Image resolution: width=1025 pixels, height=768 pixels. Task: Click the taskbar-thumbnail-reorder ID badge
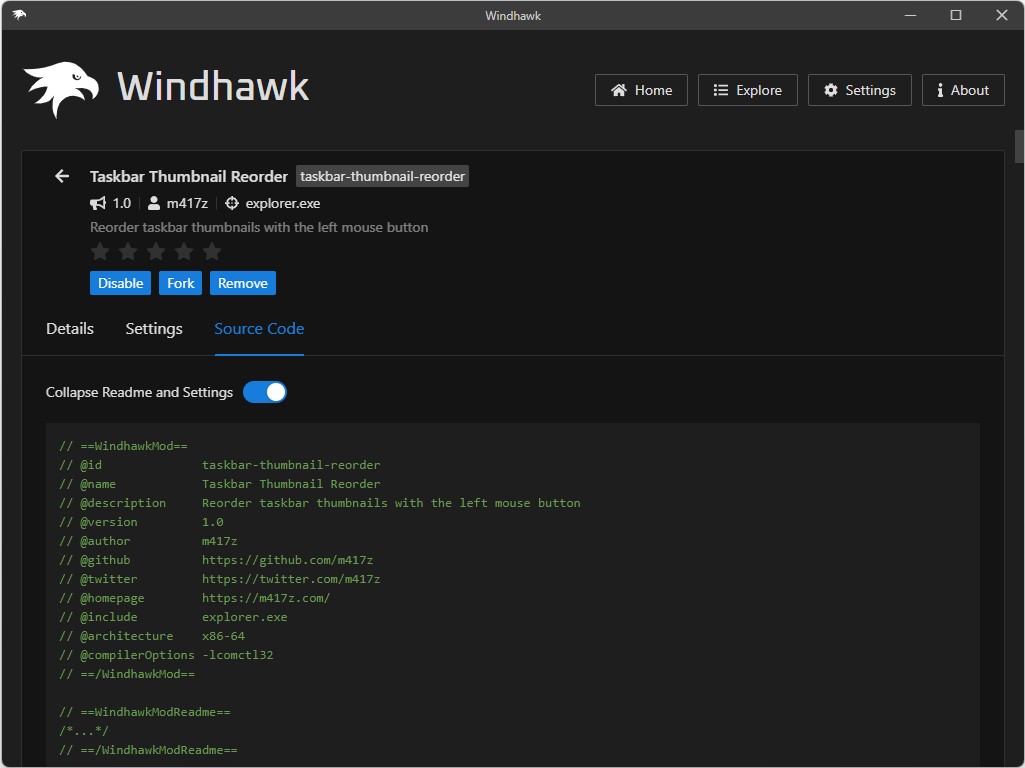click(382, 176)
